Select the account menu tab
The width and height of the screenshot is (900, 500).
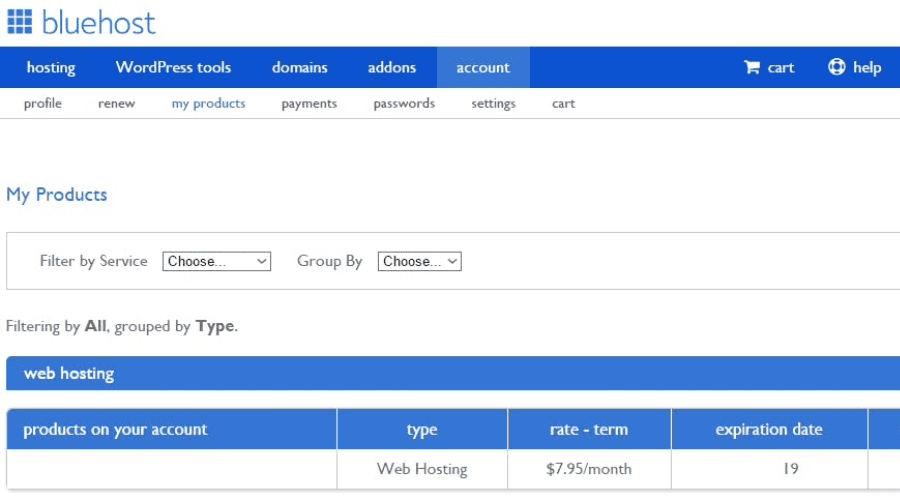(483, 67)
